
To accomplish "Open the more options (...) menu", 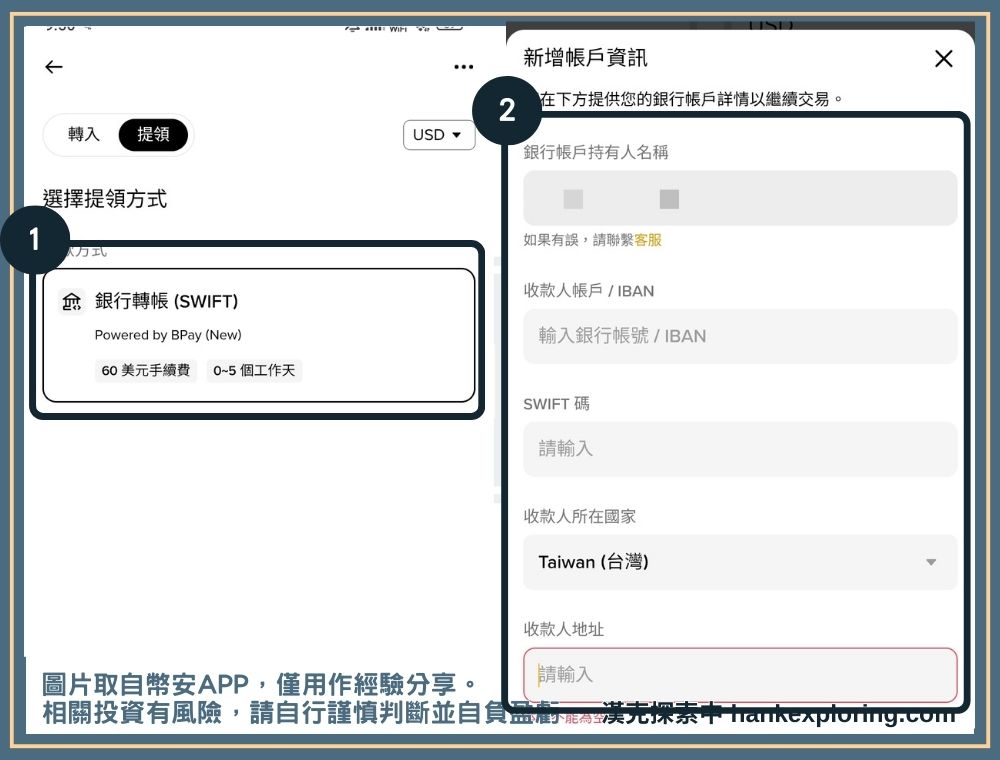I will 463,66.
